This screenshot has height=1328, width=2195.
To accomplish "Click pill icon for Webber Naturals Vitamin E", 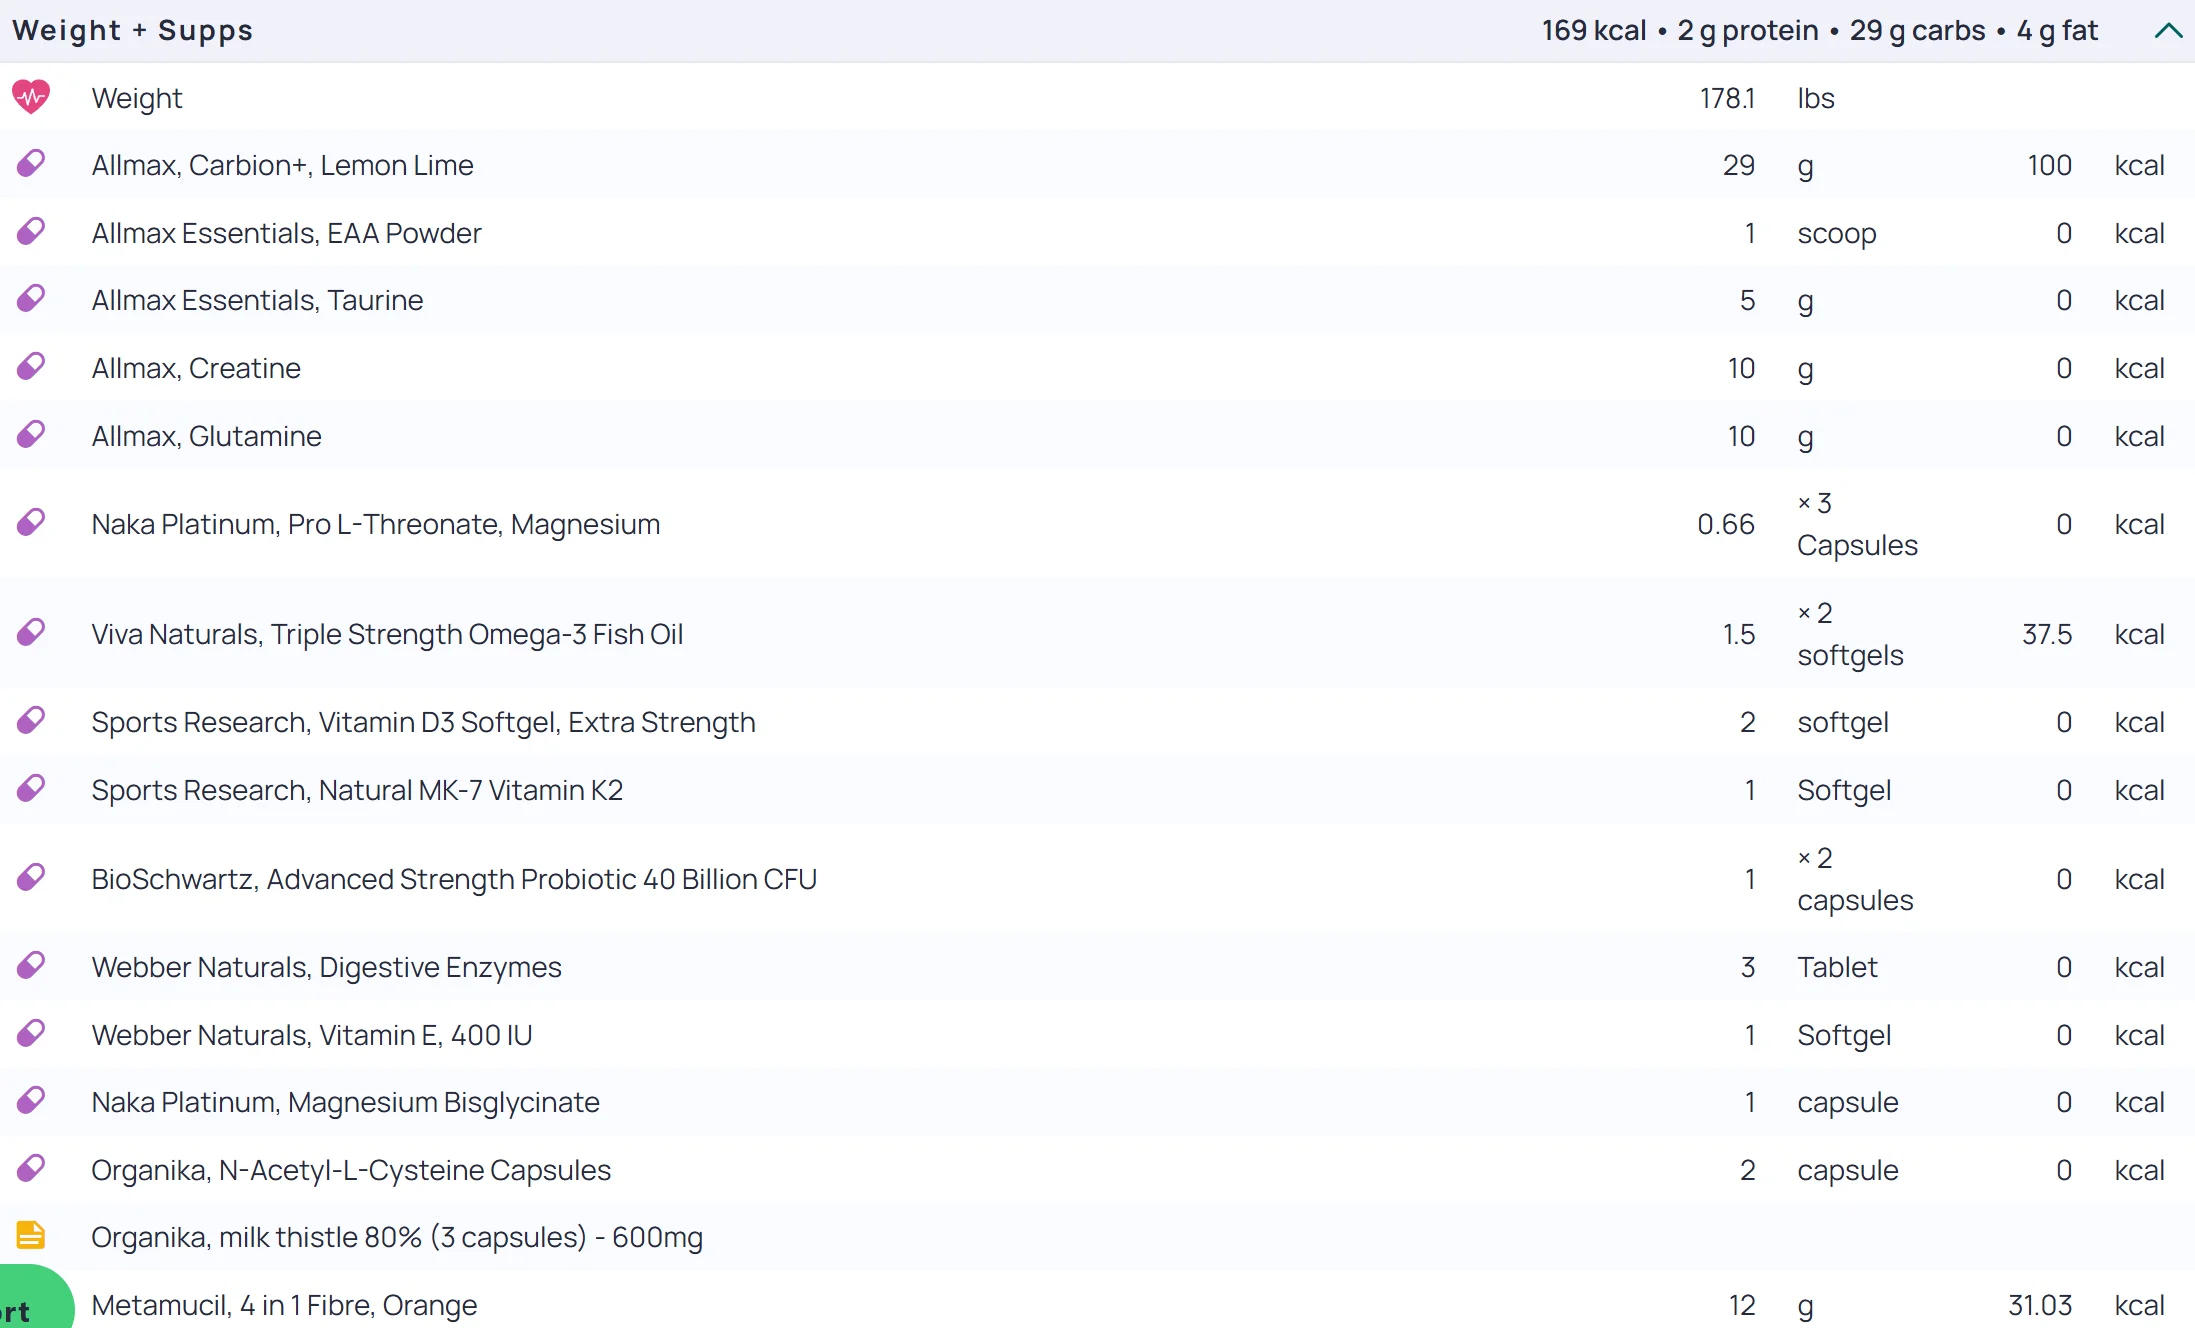I will point(31,1034).
